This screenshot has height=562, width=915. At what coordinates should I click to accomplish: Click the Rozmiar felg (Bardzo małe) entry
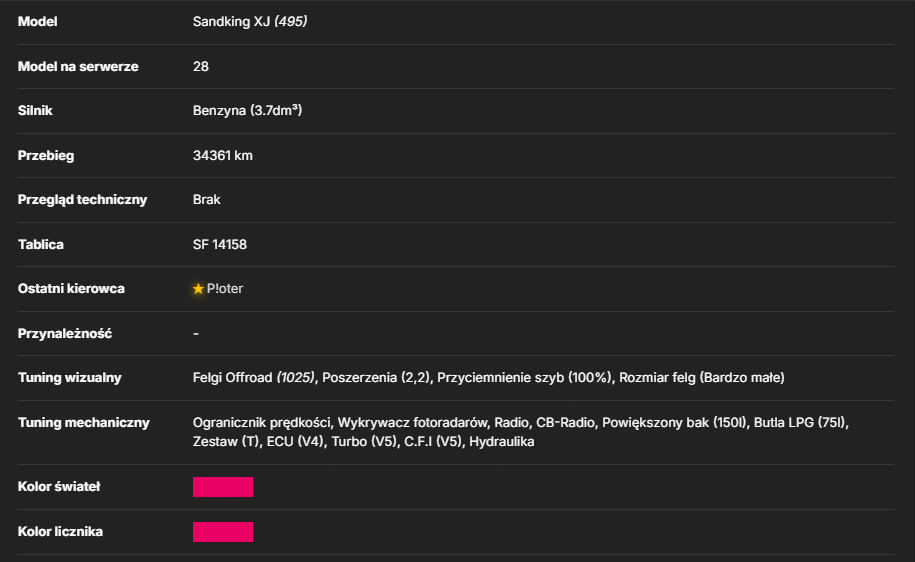(x=701, y=378)
